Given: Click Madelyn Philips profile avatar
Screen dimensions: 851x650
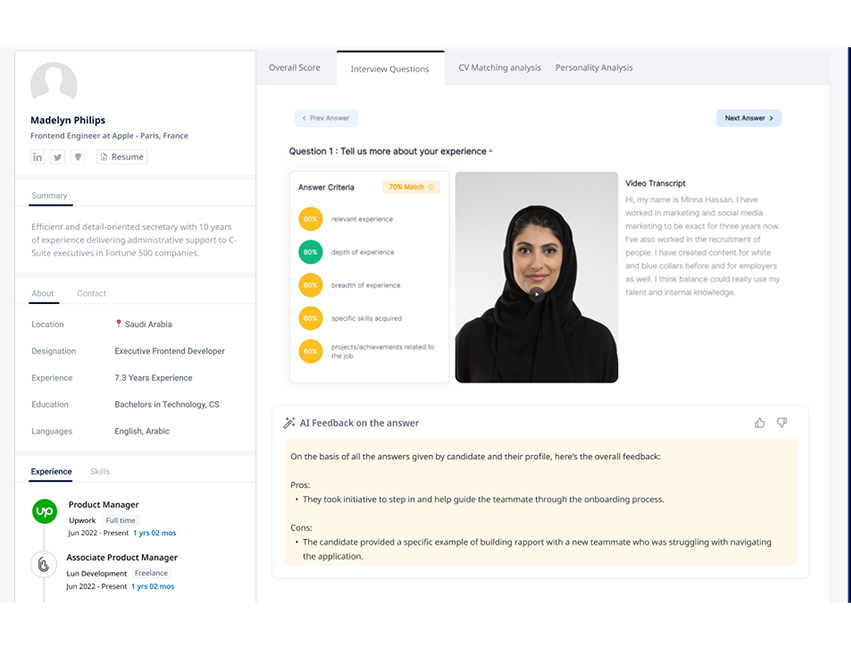Looking at the screenshot, I should pyautogui.click(x=54, y=84).
